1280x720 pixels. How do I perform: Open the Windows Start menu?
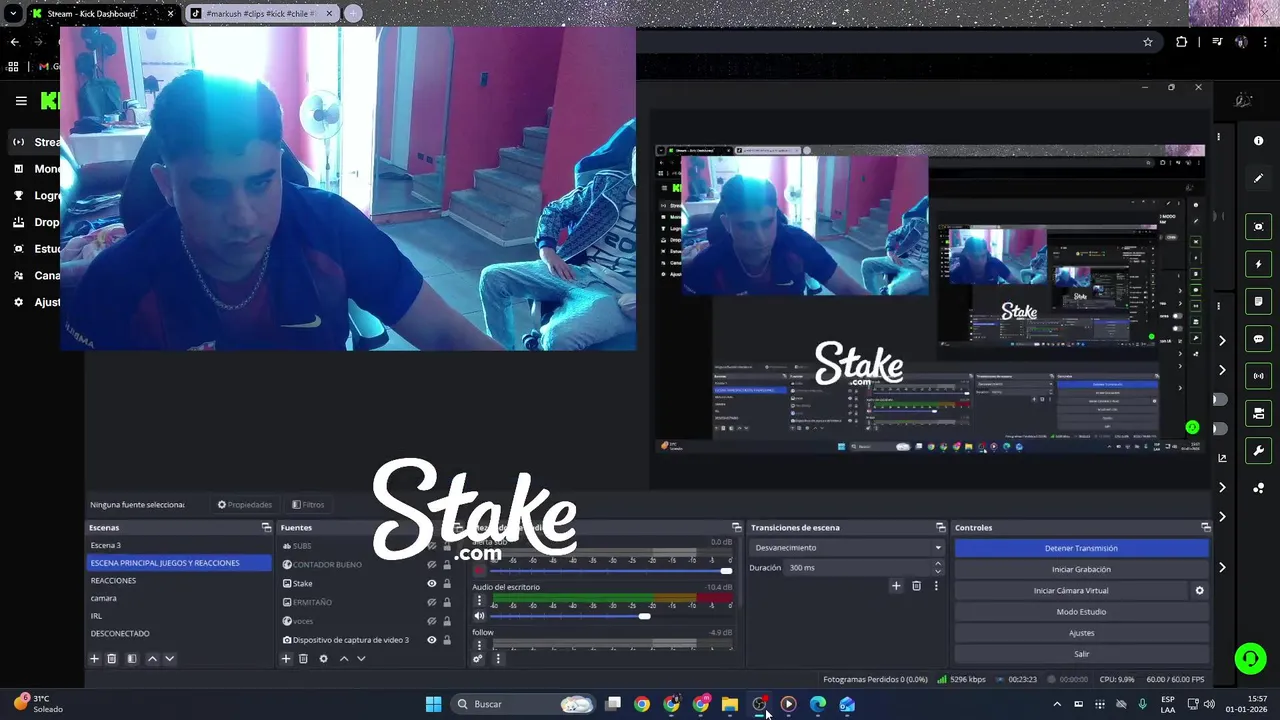(433, 704)
